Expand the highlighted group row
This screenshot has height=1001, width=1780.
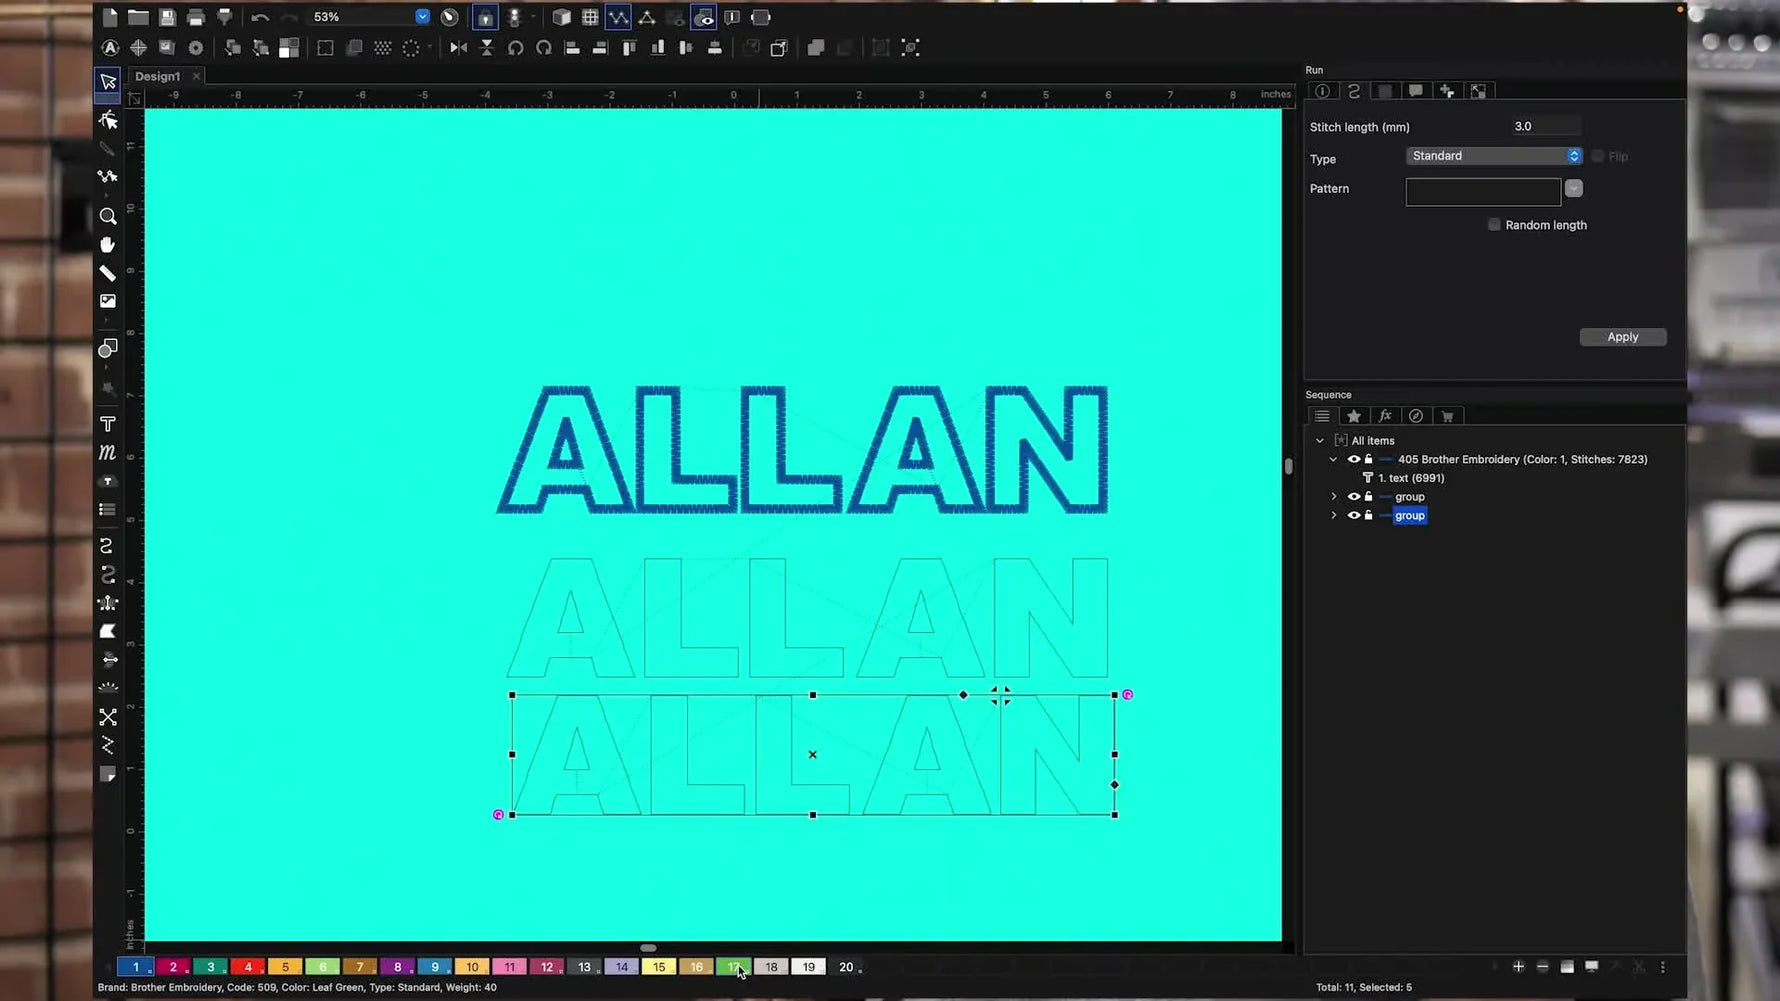pyautogui.click(x=1333, y=516)
